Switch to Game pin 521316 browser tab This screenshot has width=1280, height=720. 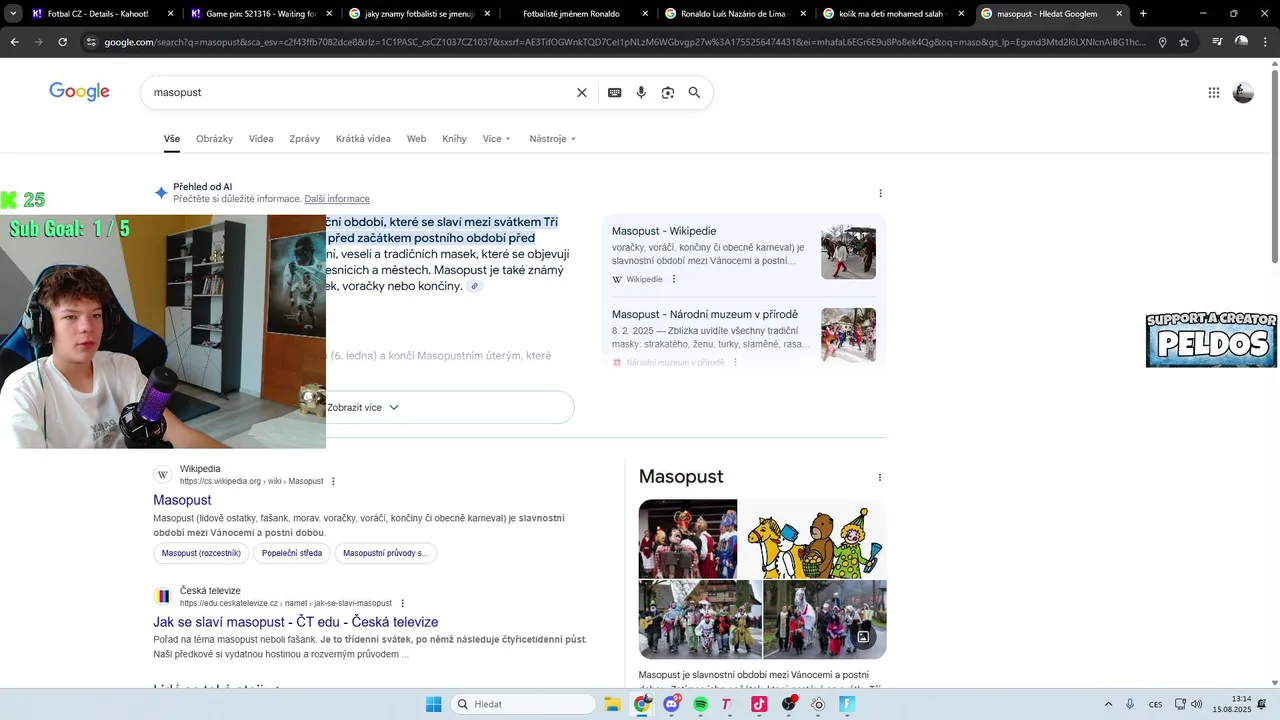click(x=260, y=14)
